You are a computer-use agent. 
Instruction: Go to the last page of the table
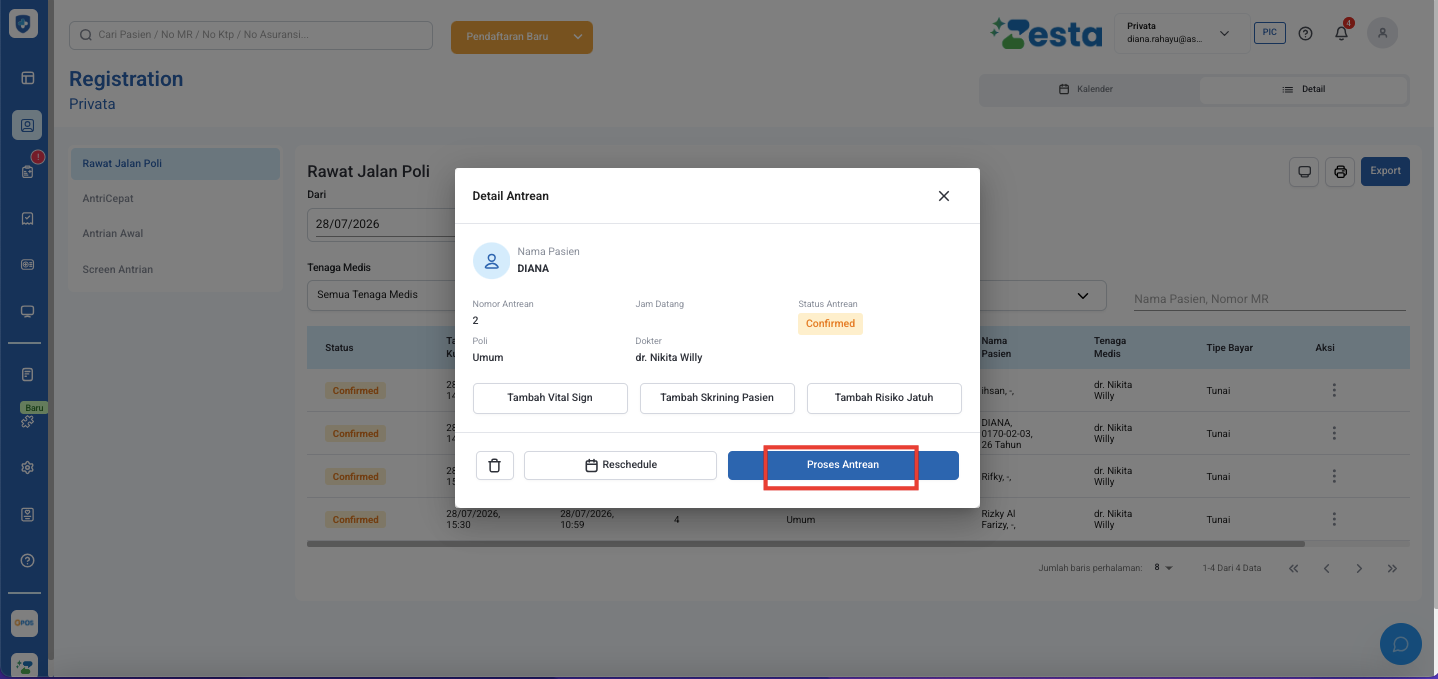point(1392,568)
